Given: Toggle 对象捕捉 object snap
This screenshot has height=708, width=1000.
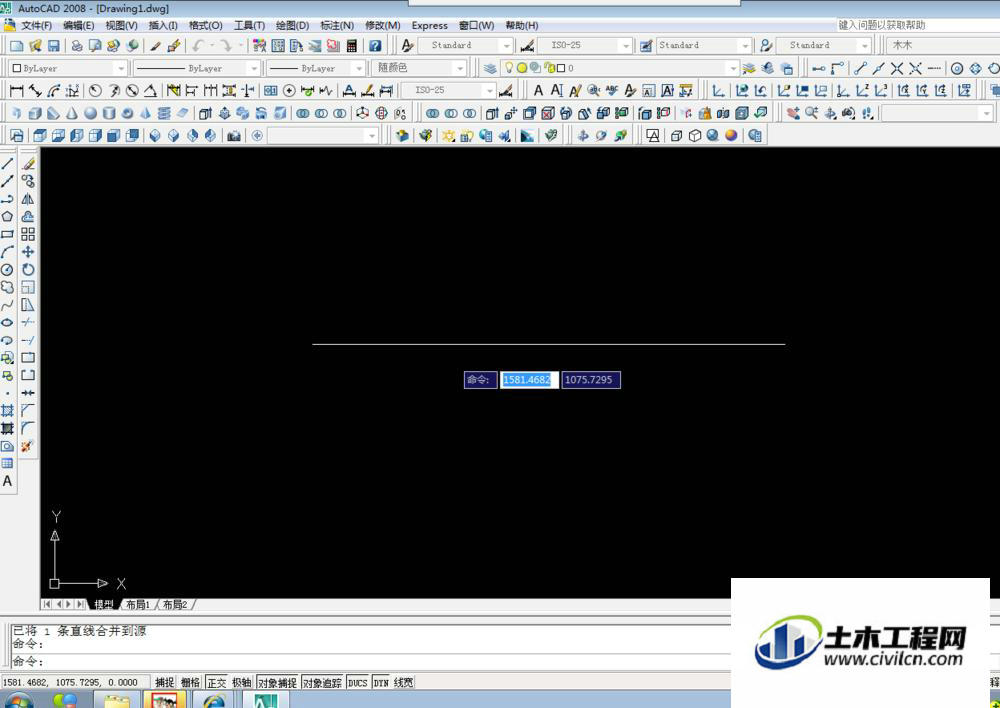Looking at the screenshot, I should (x=277, y=682).
